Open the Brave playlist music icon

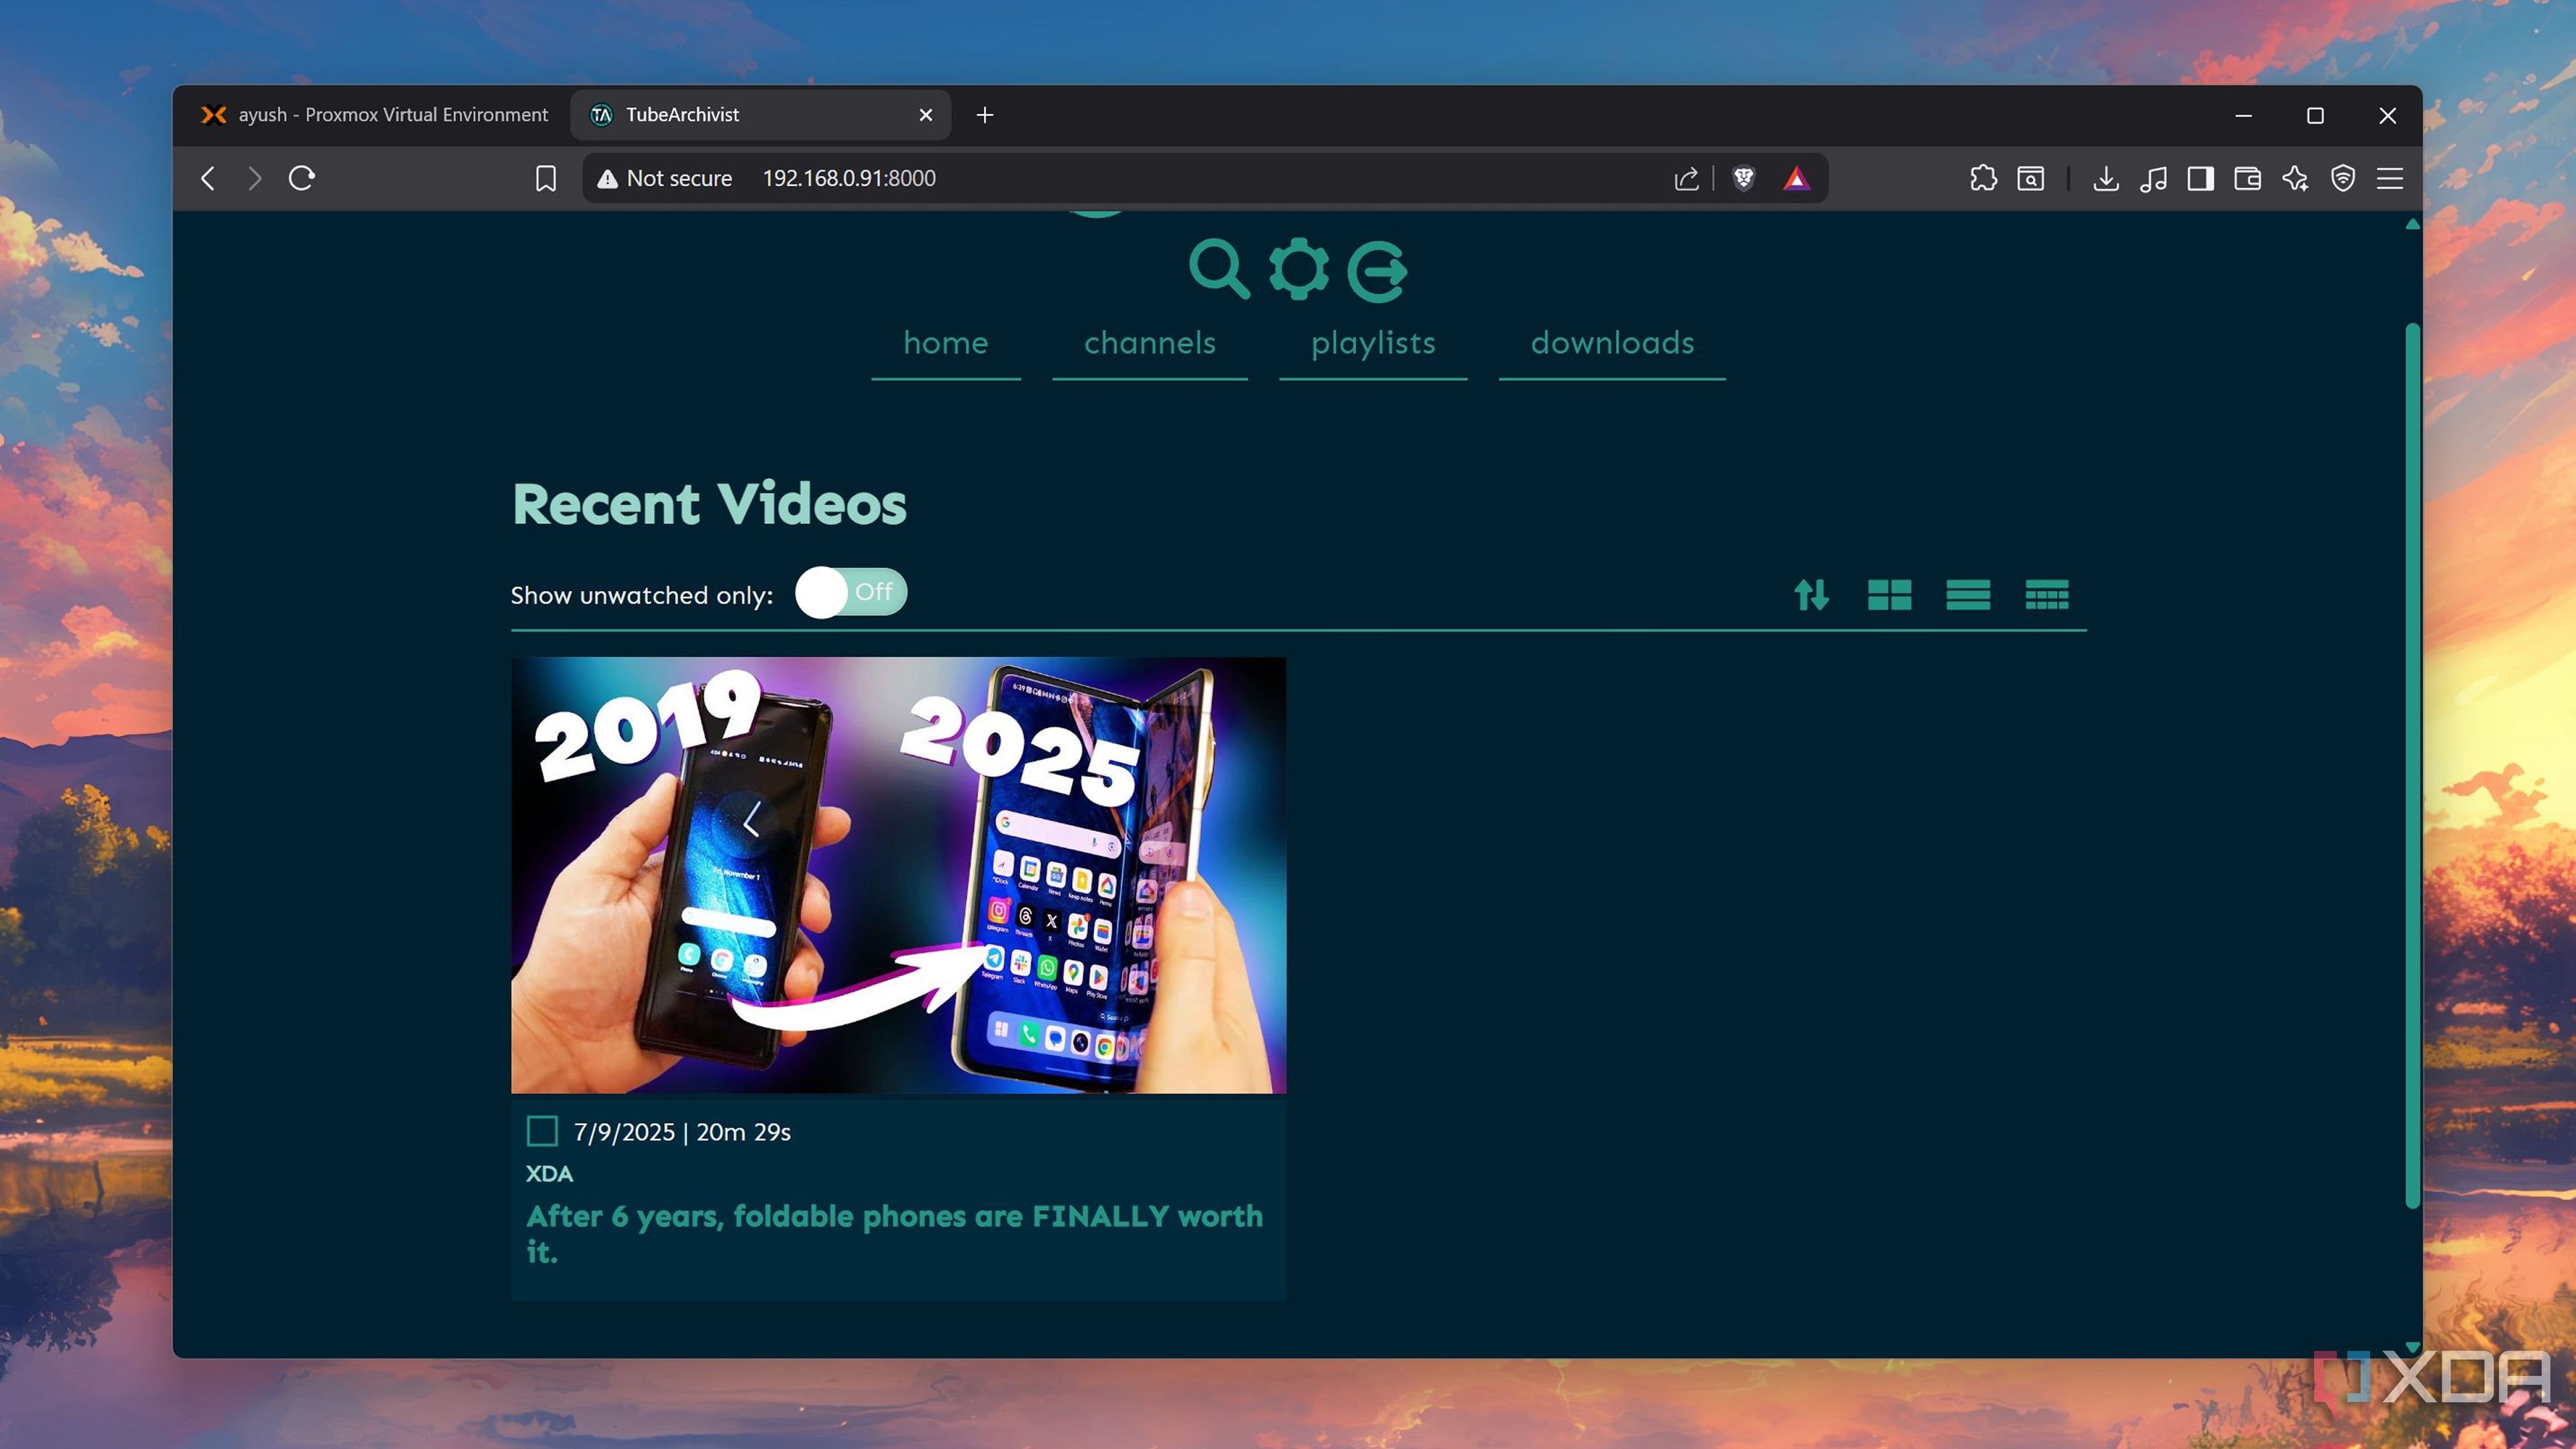tap(2153, 178)
